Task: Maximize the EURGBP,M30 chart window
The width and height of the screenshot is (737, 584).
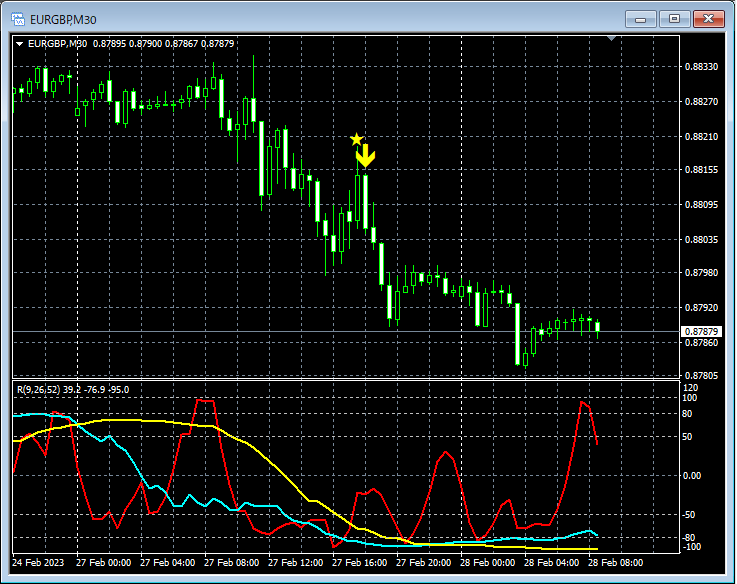Action: pos(674,19)
